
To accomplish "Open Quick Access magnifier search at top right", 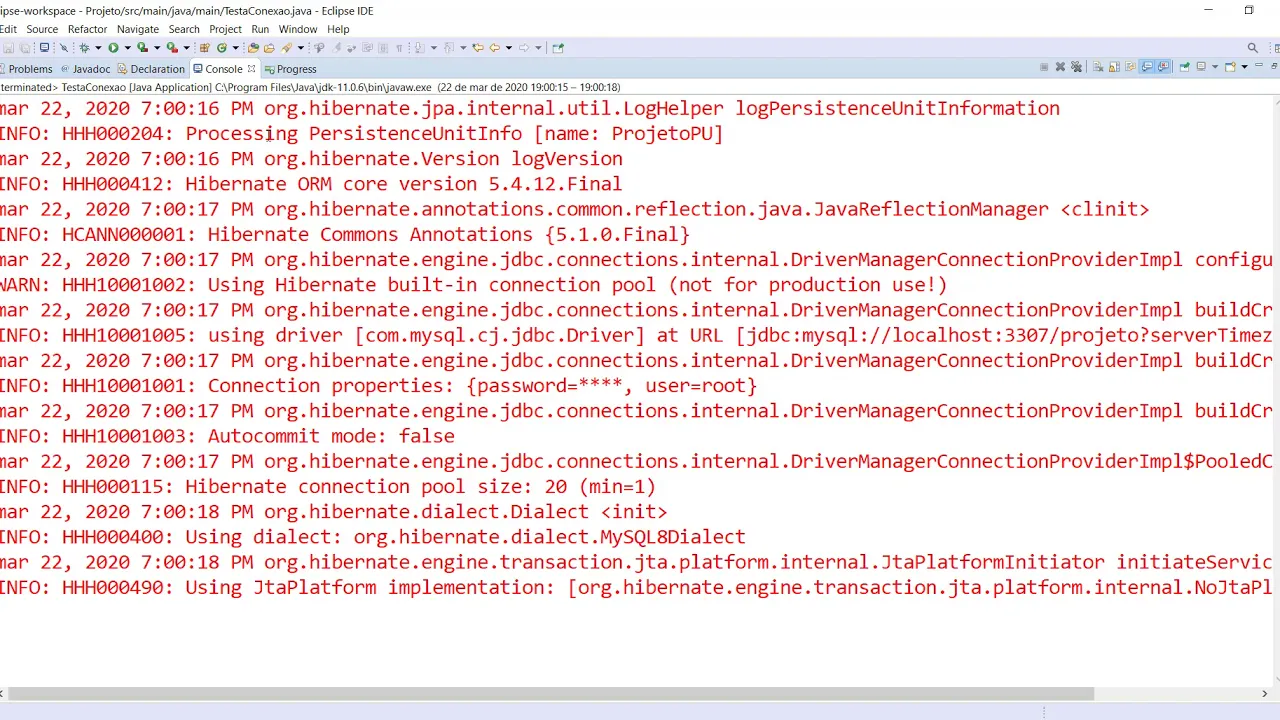I will [1252, 47].
